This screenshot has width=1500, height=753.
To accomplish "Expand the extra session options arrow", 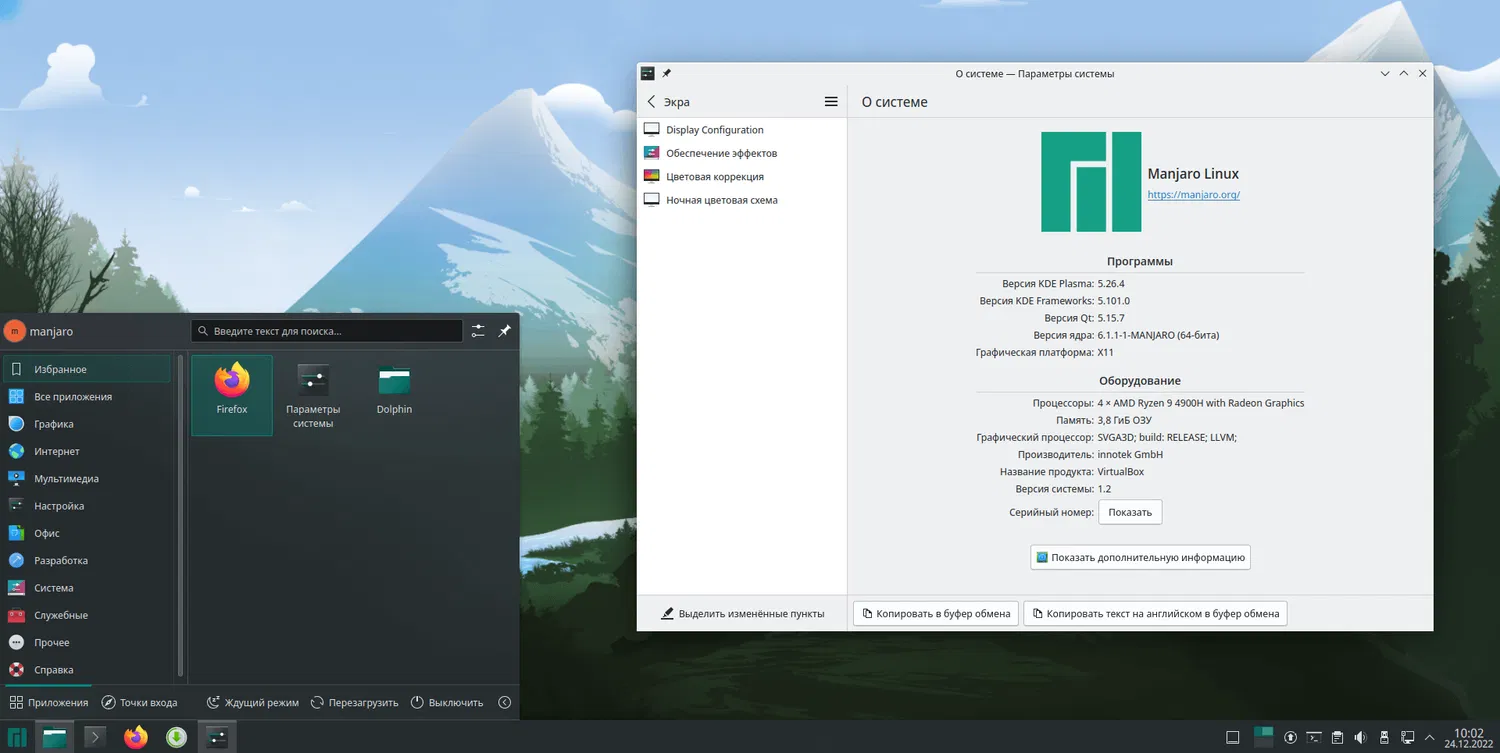I will point(504,703).
